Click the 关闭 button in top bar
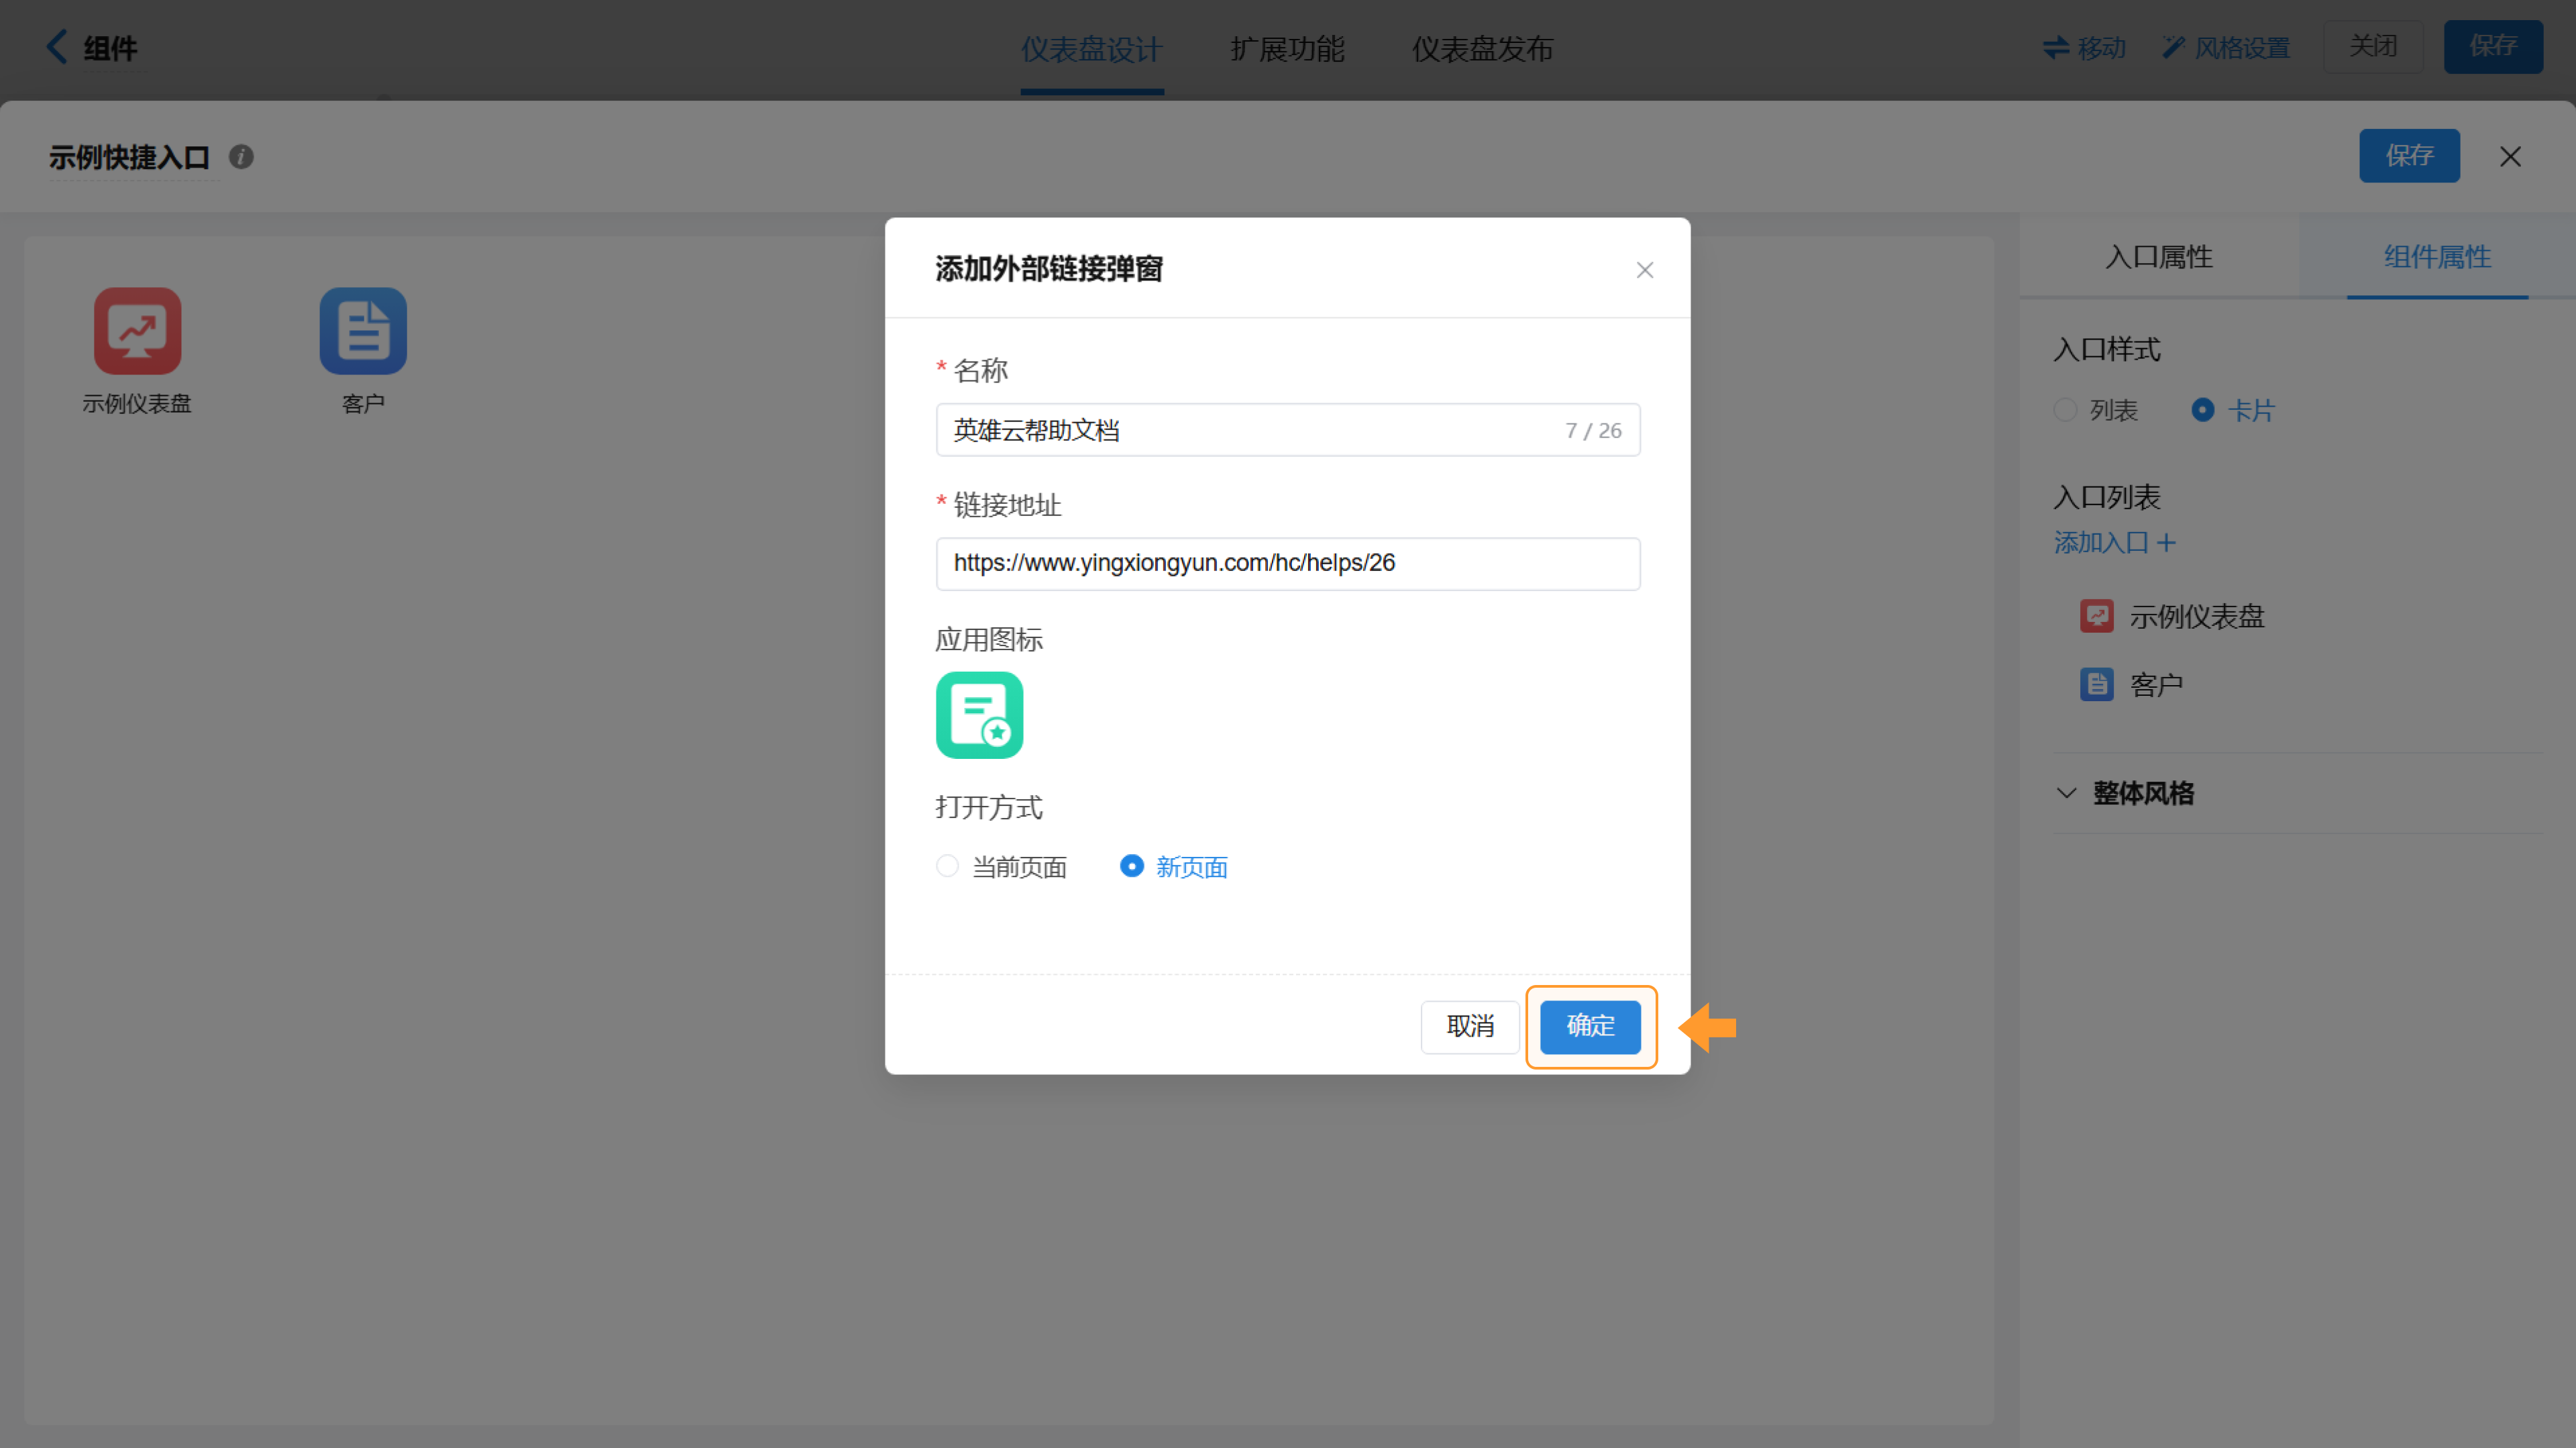 2373,46
